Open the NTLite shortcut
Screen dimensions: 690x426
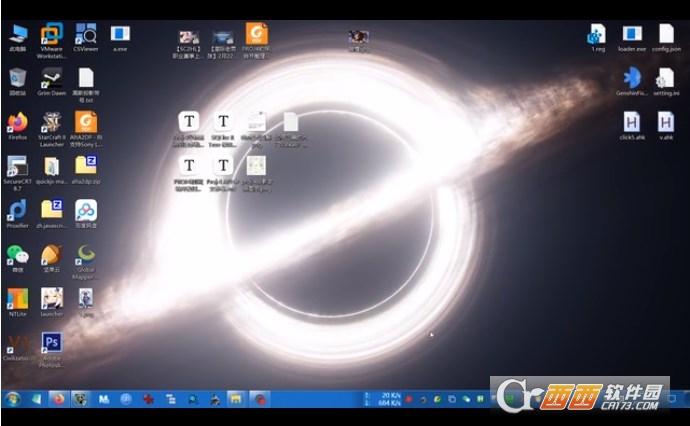tap(18, 302)
